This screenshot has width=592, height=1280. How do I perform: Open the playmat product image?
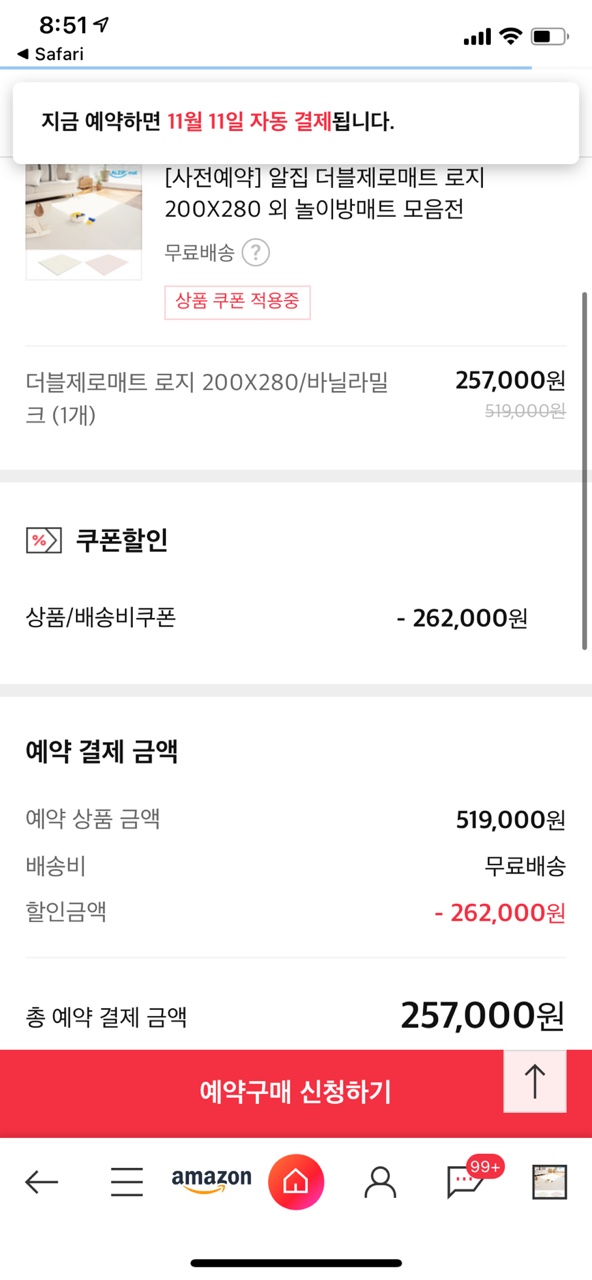84,221
